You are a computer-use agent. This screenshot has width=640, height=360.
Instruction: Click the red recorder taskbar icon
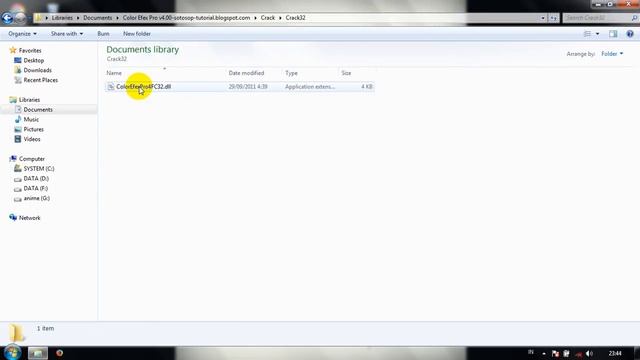[x=60, y=353]
